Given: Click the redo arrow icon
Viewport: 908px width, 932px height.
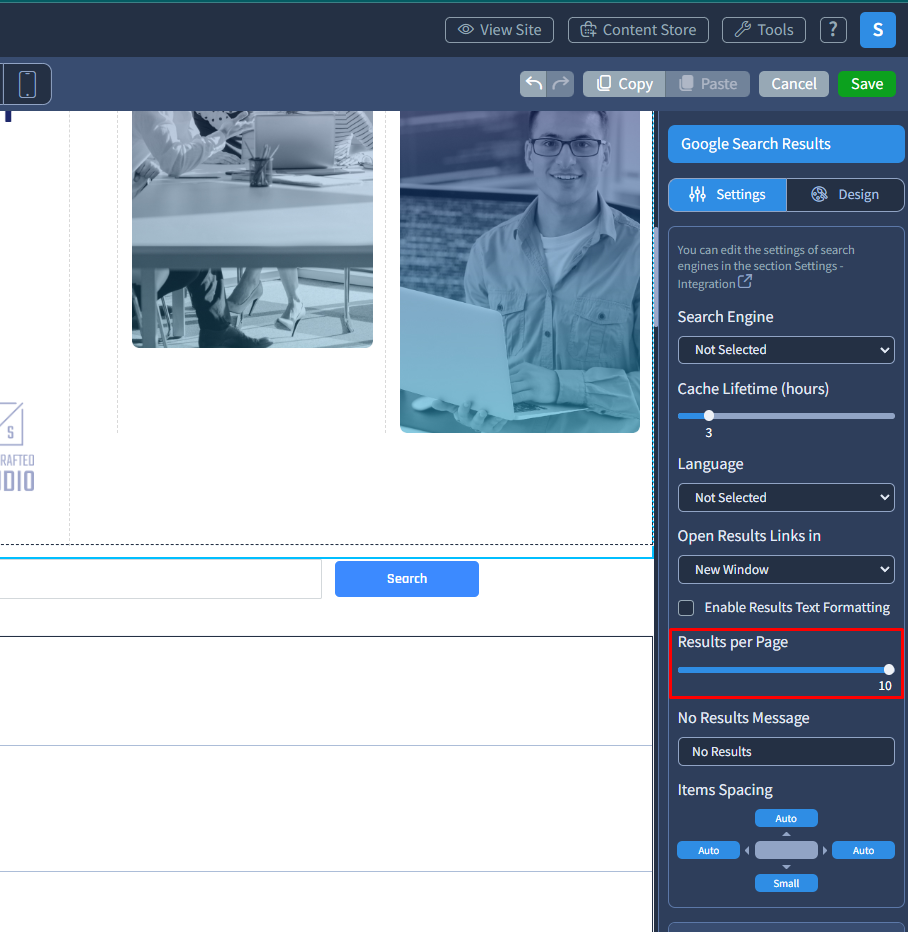Looking at the screenshot, I should [x=561, y=84].
